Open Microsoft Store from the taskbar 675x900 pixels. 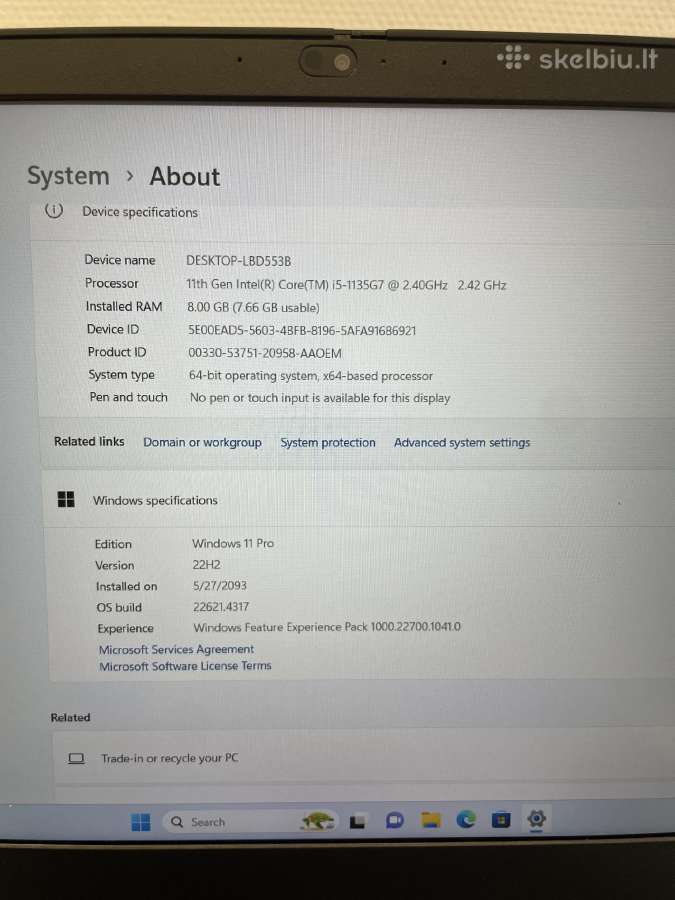[501, 820]
